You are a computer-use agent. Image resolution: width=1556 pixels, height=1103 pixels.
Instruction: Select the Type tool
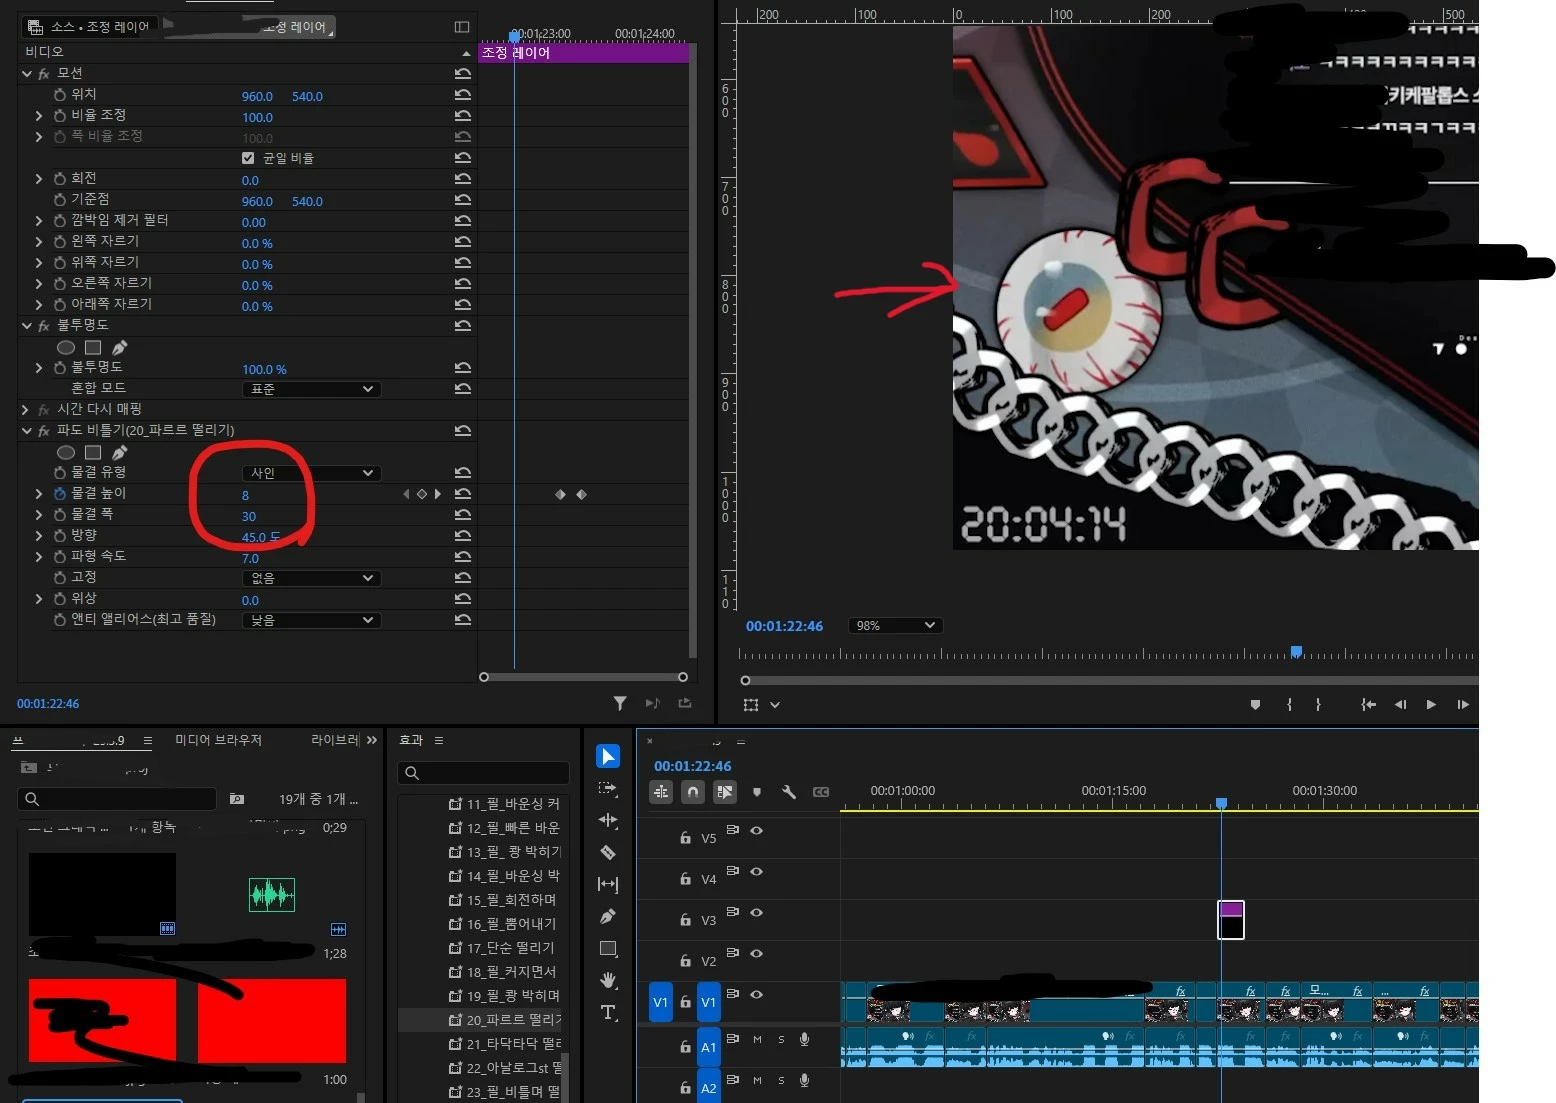coord(608,1012)
